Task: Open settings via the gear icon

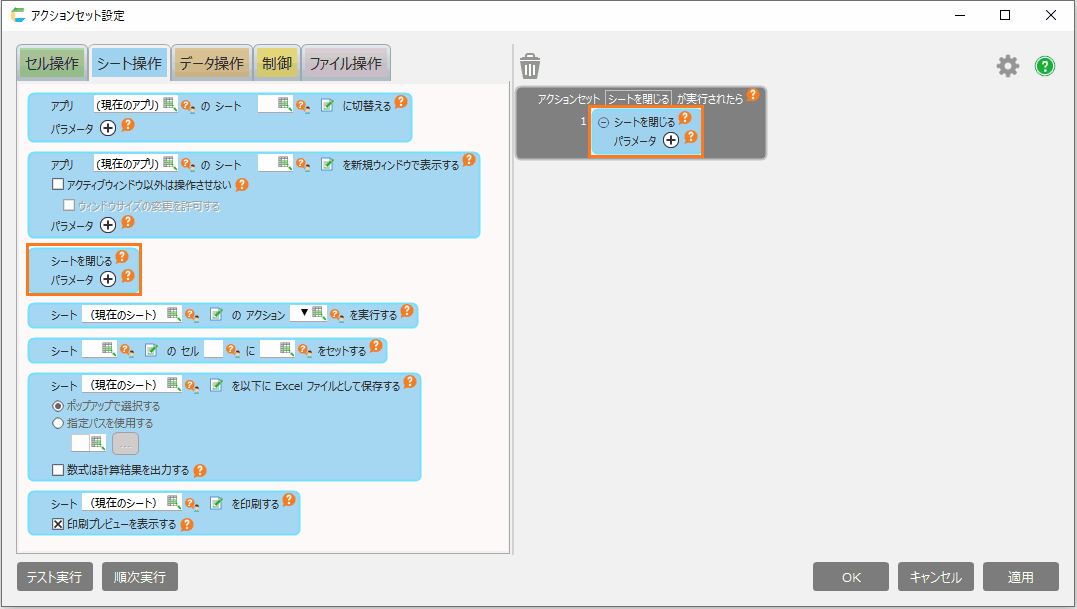Action: click(1007, 66)
